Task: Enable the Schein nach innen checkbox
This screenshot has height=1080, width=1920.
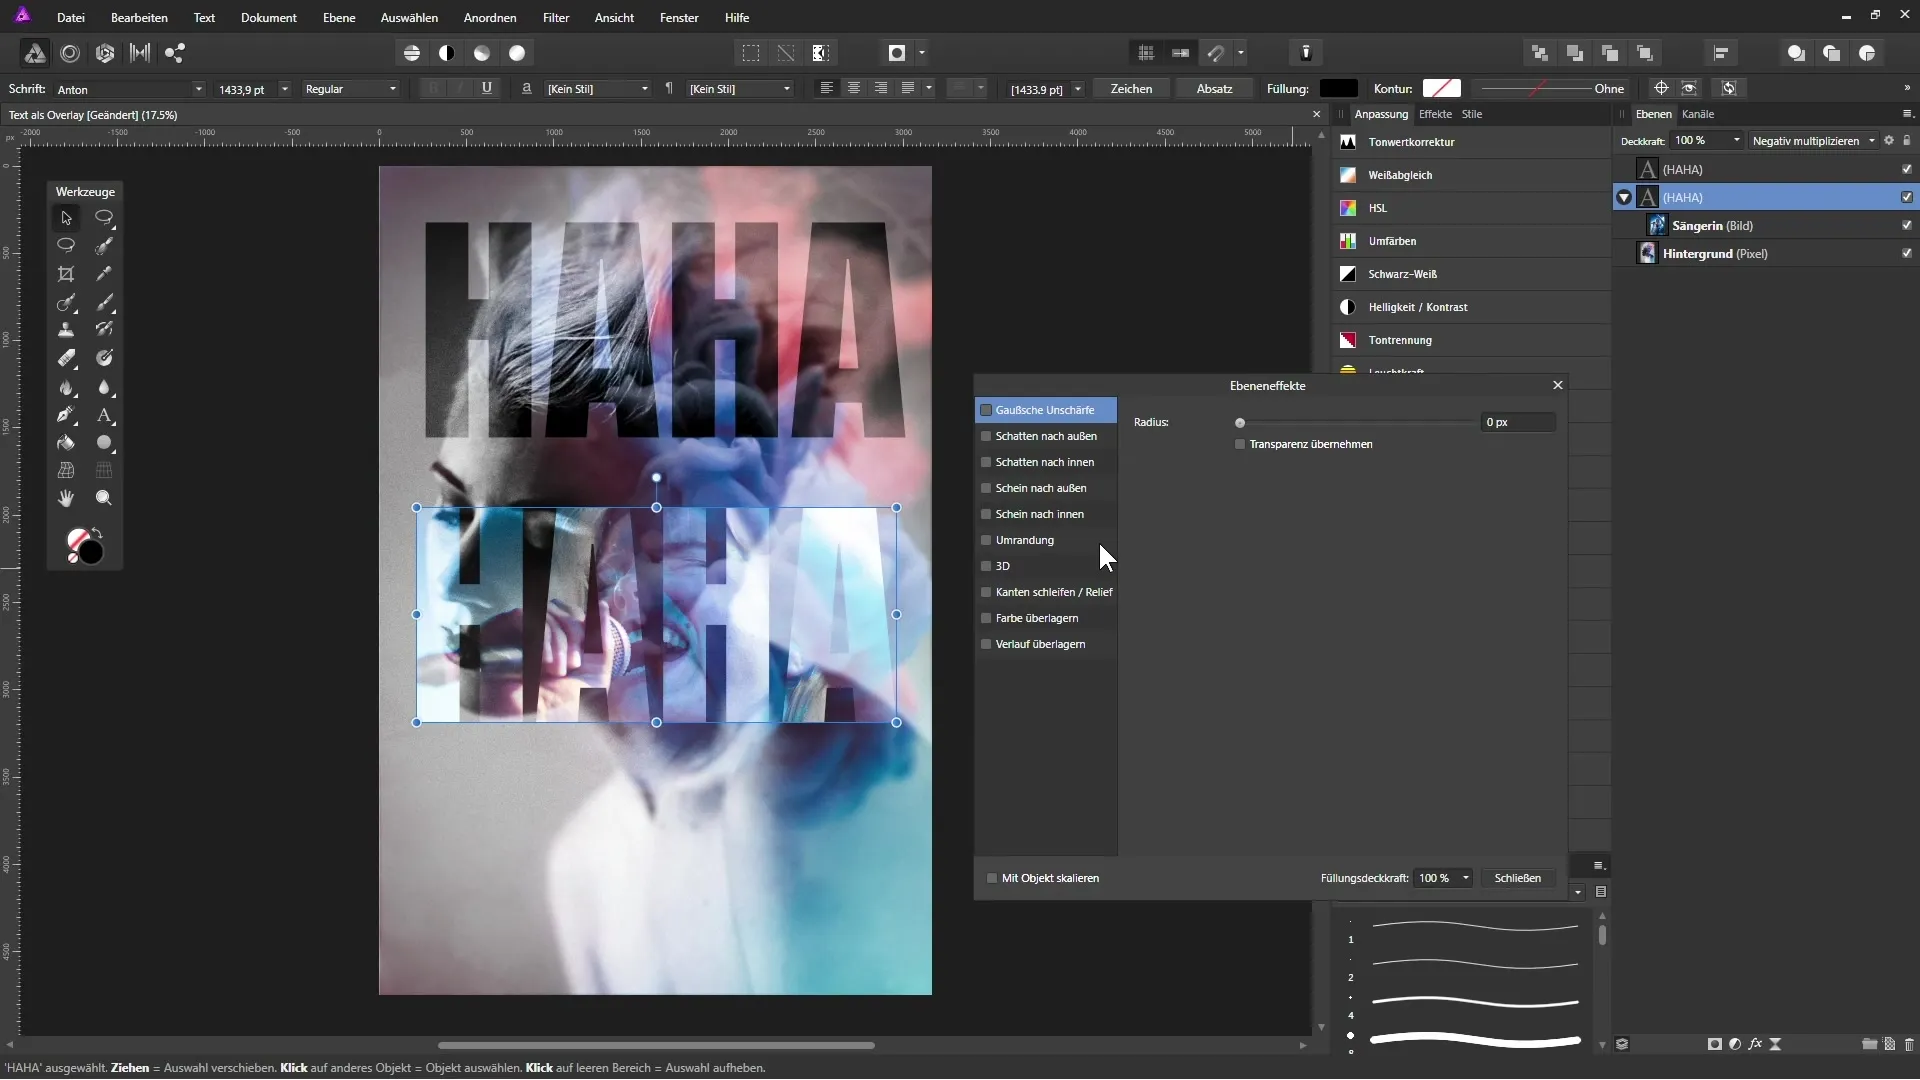Action: (986, 514)
